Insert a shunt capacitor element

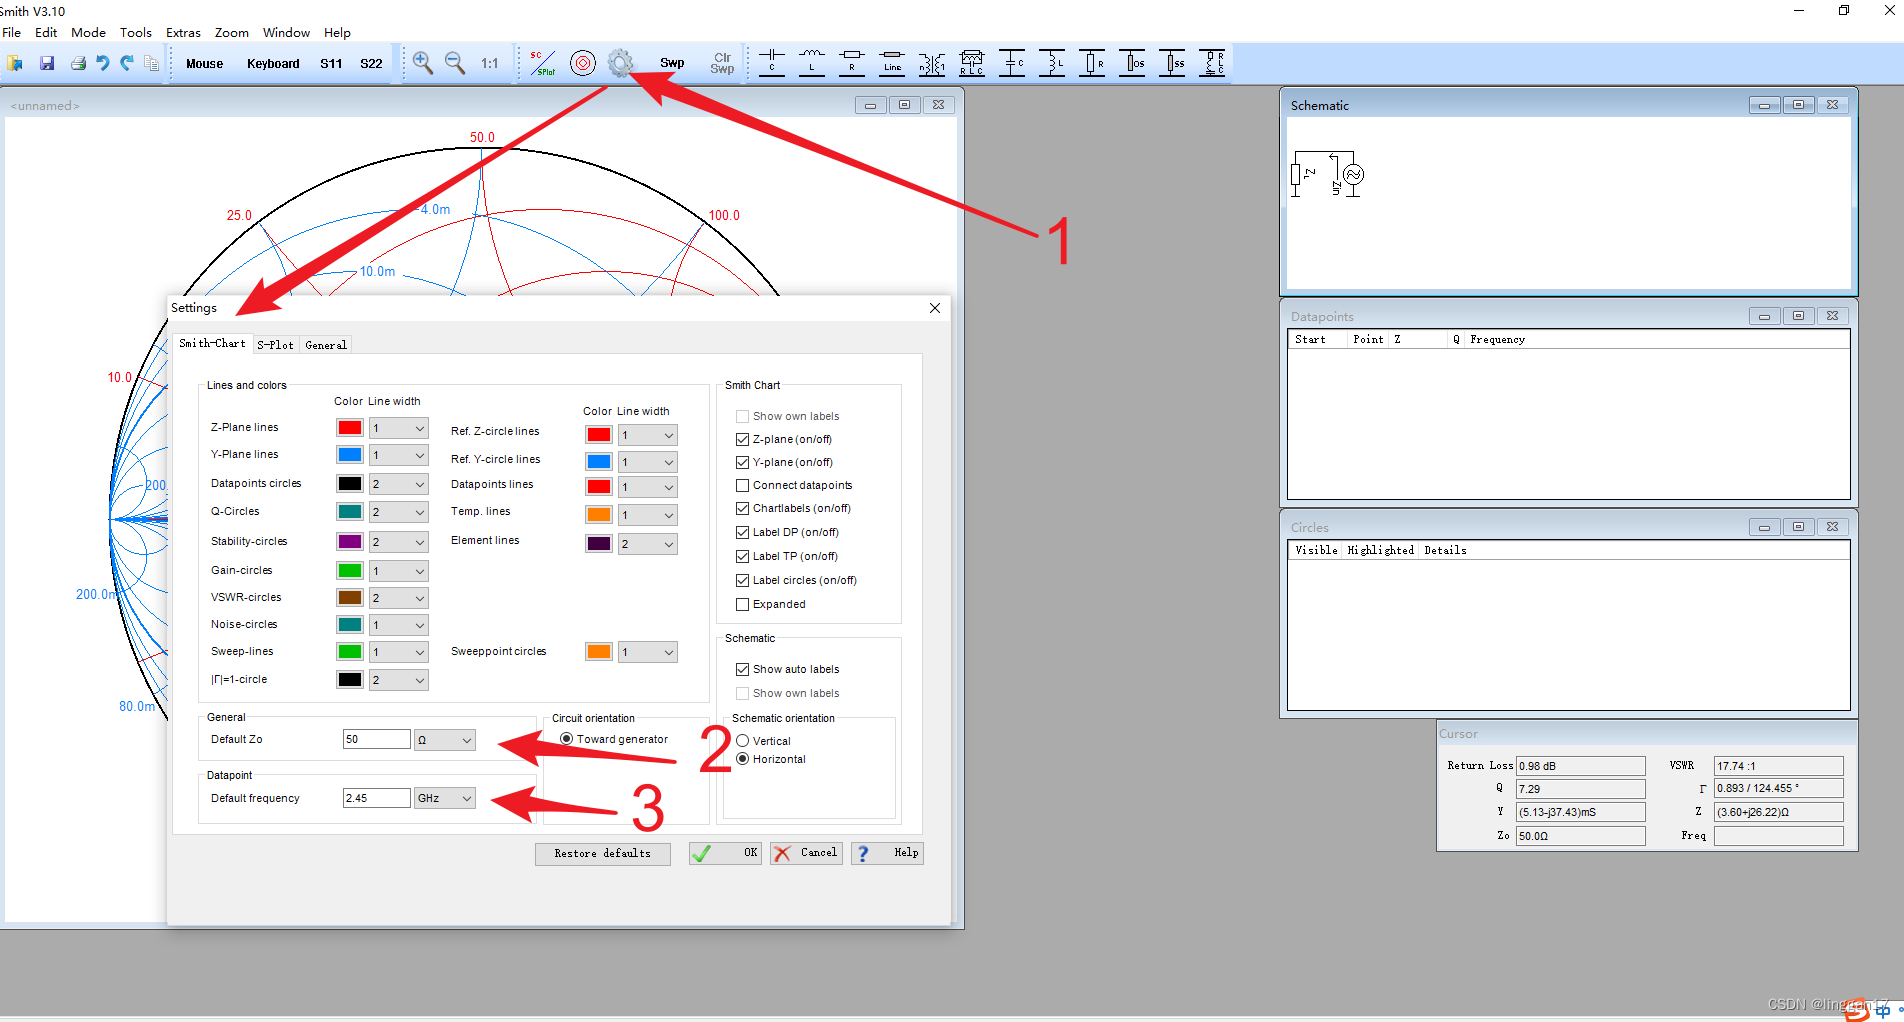point(1012,63)
